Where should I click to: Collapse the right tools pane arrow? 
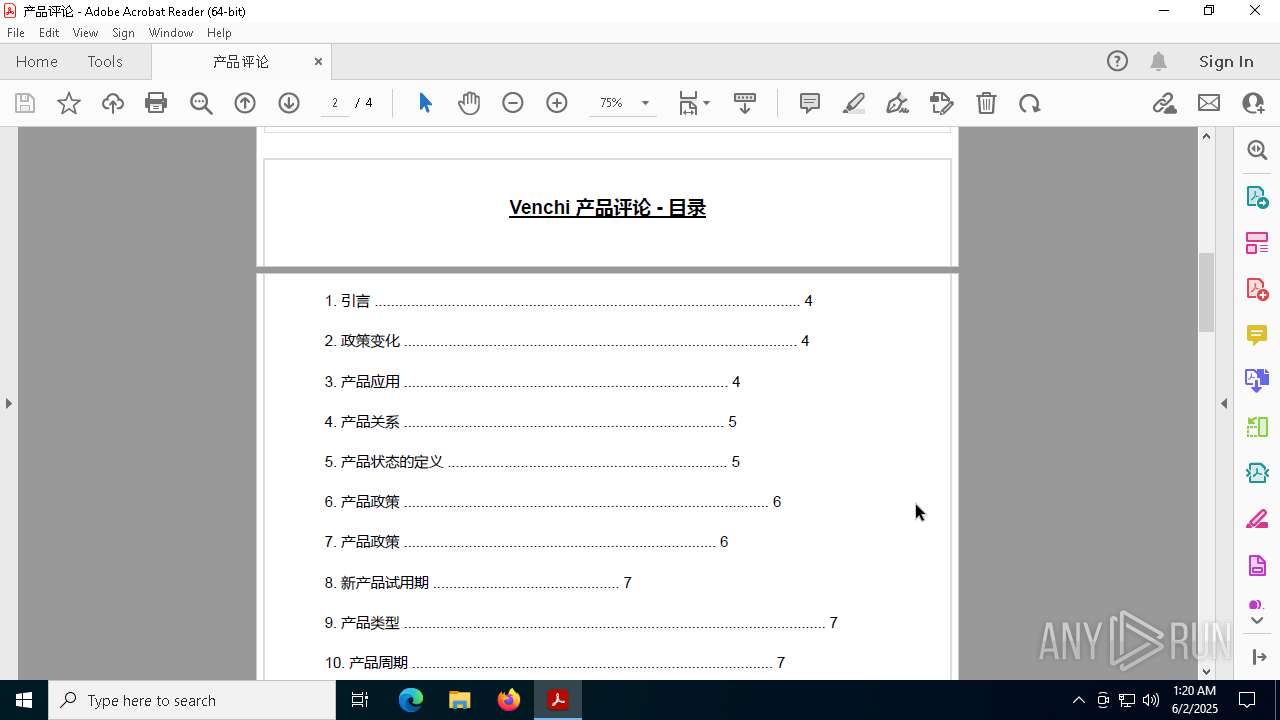click(1224, 403)
